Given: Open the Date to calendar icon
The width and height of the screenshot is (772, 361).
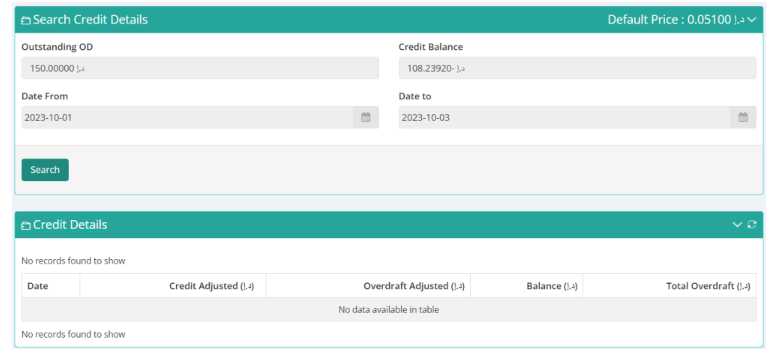Looking at the screenshot, I should coord(743,118).
